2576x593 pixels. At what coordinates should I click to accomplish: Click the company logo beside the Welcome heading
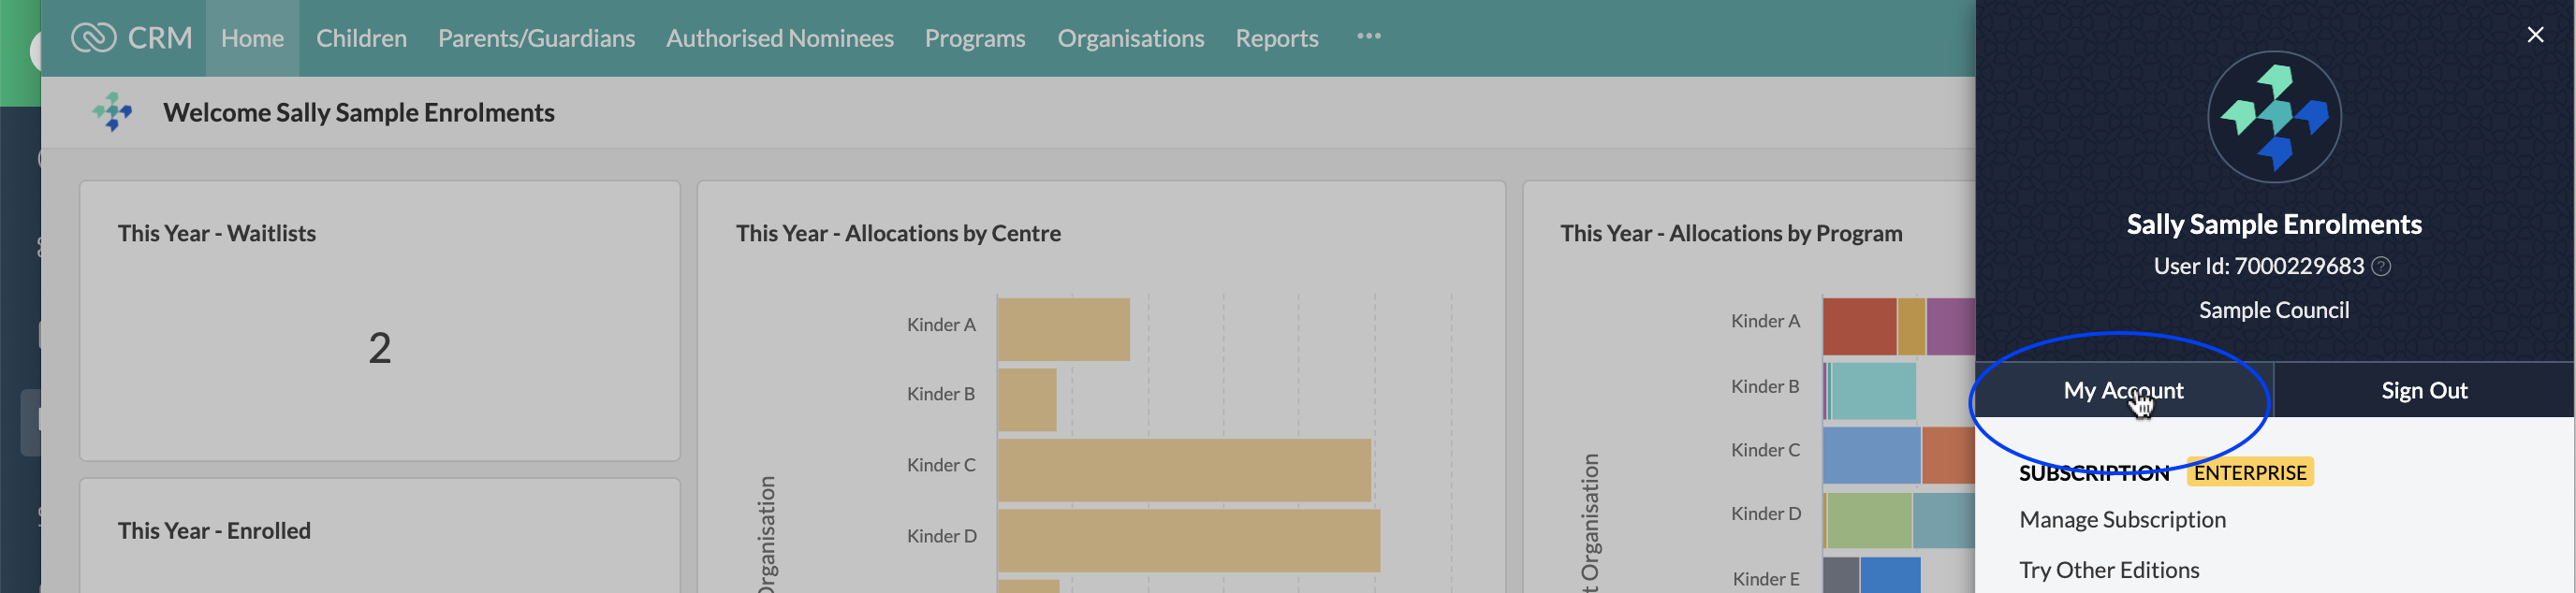pos(112,112)
